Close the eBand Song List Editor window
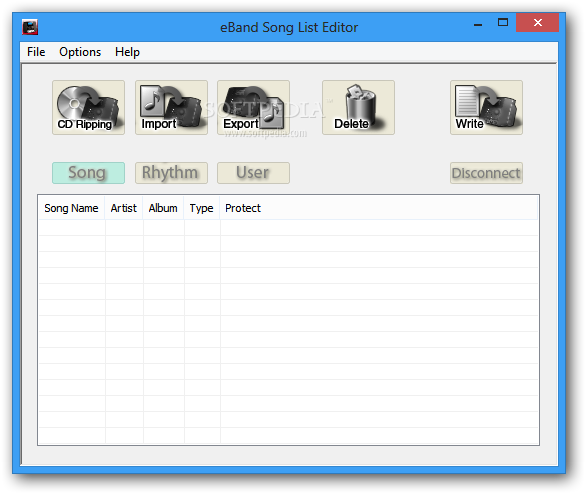 click(538, 23)
